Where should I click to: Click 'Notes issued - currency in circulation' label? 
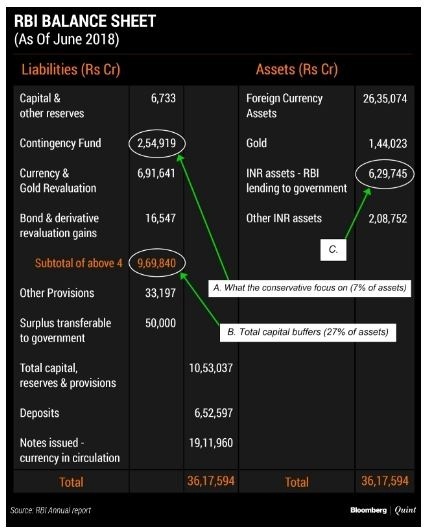[x=70, y=450]
